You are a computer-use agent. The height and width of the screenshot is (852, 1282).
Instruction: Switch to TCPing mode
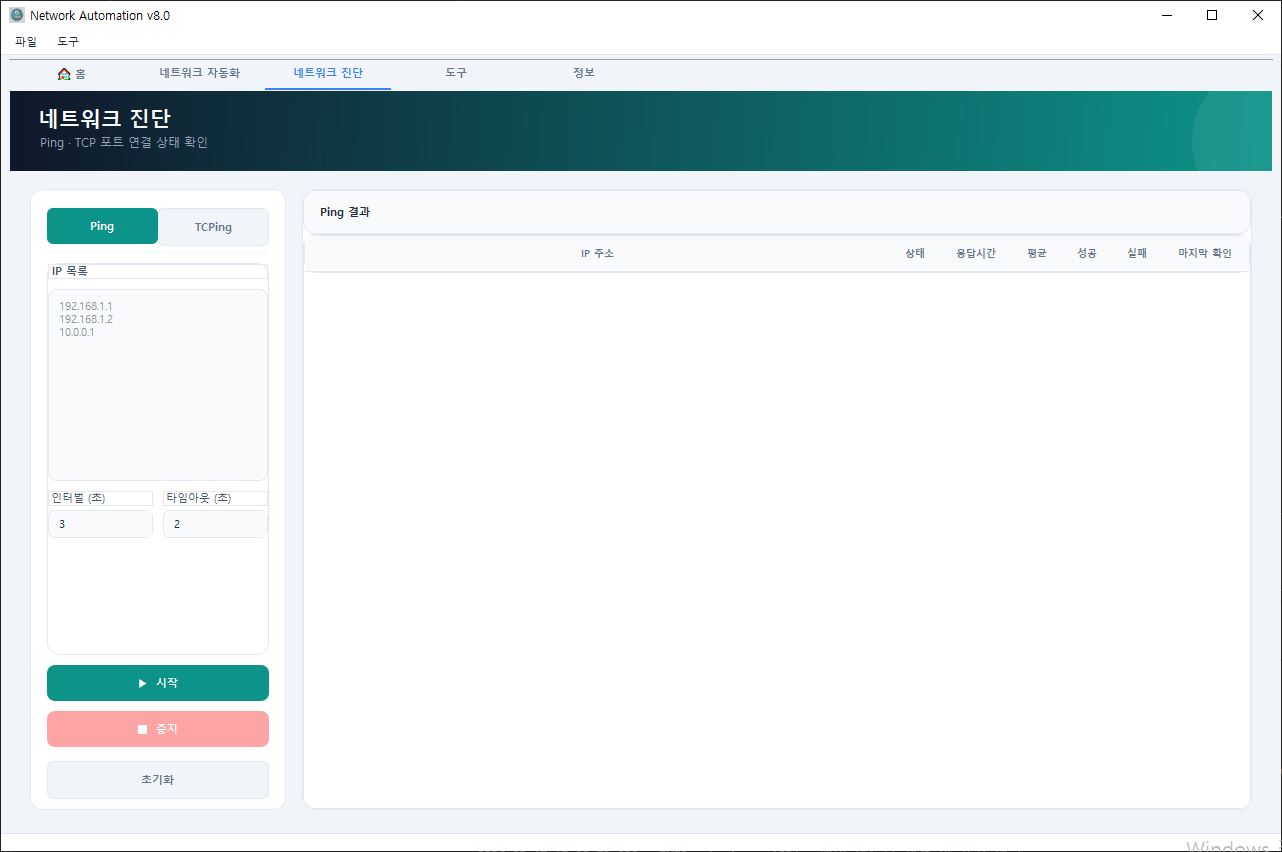[x=213, y=227]
